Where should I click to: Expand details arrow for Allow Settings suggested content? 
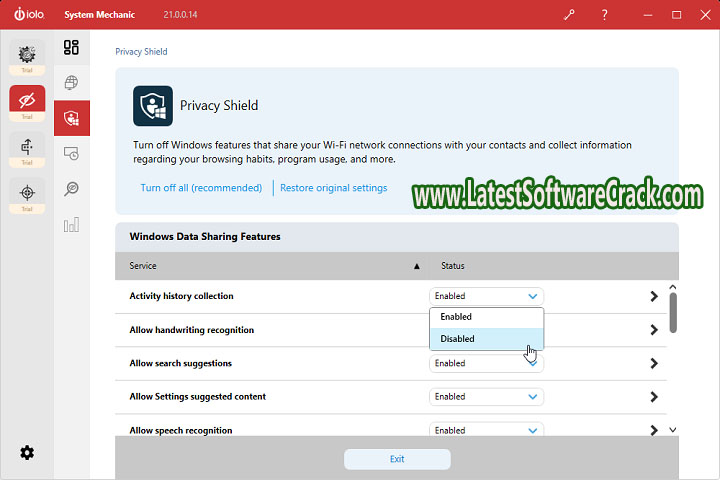coord(654,397)
